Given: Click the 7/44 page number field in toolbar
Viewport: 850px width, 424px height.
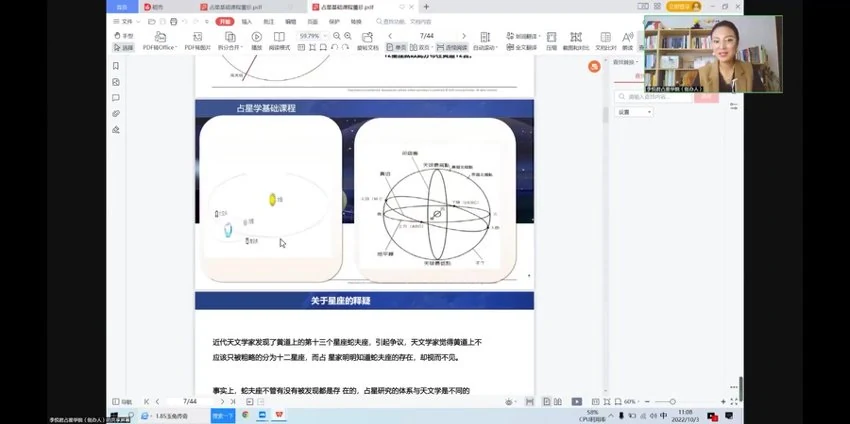Looking at the screenshot, I should coord(427,36).
